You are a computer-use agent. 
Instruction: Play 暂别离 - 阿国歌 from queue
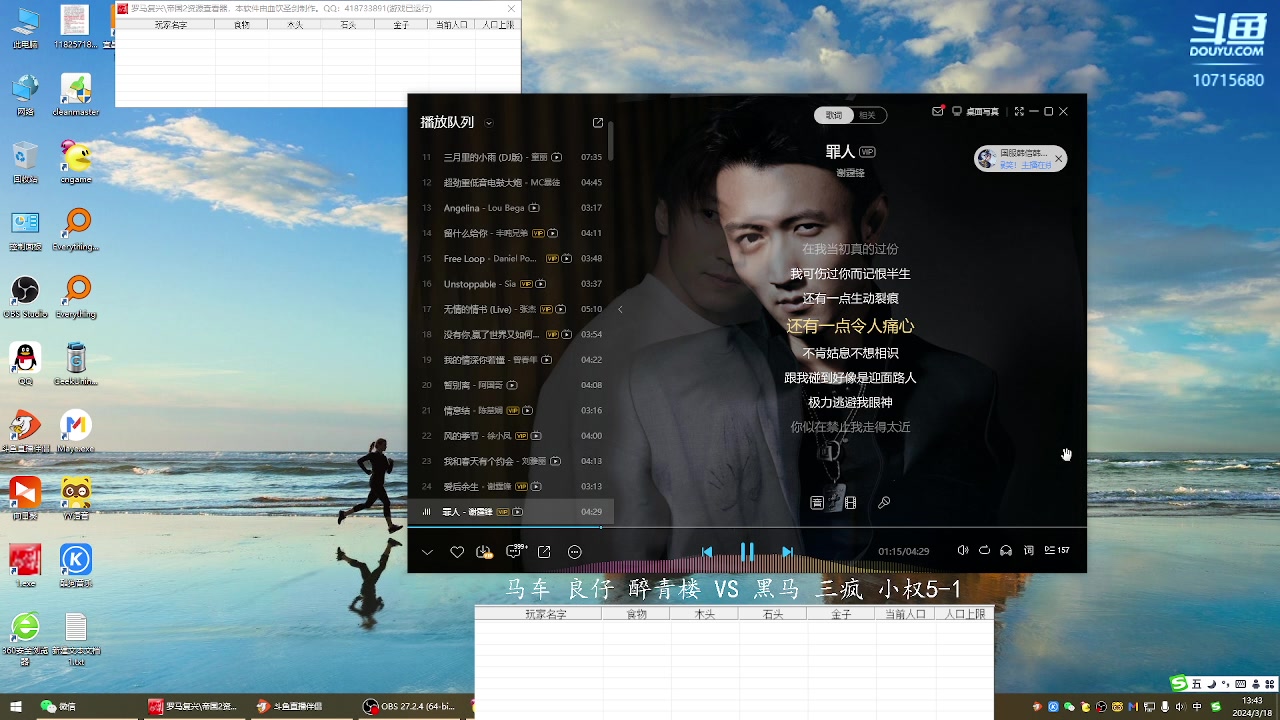tap(511, 385)
